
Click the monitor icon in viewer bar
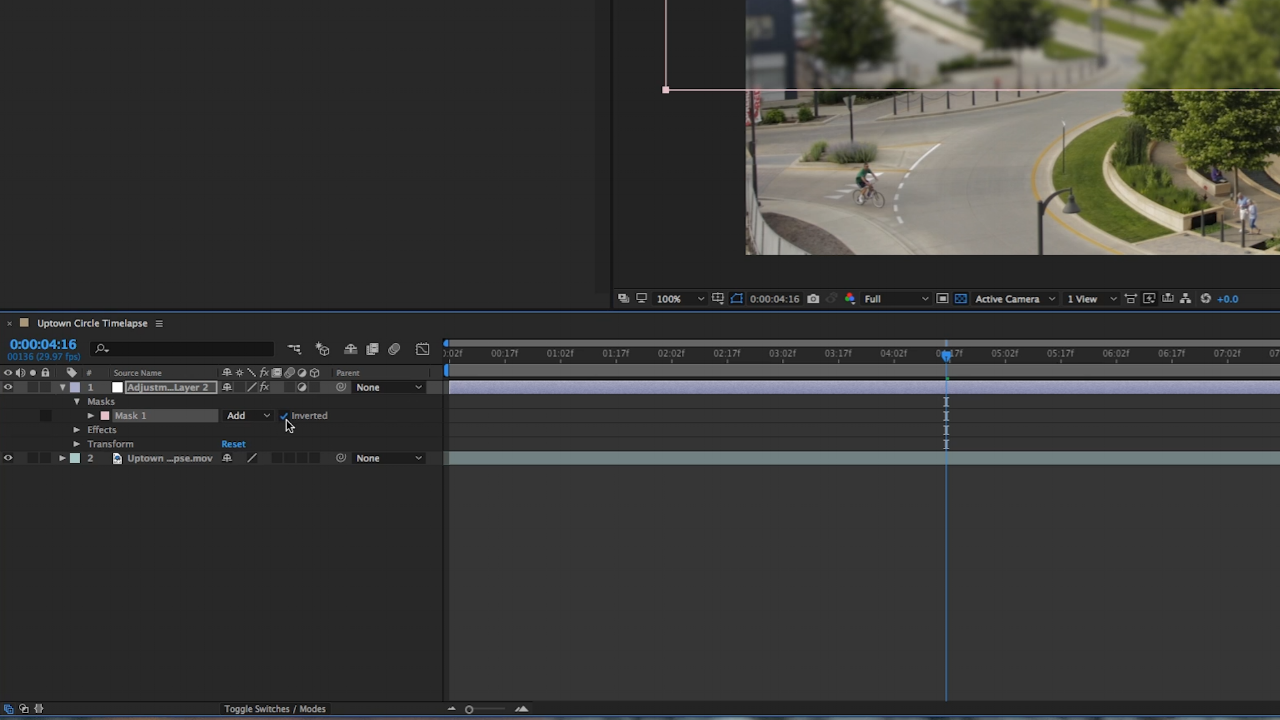pos(641,299)
